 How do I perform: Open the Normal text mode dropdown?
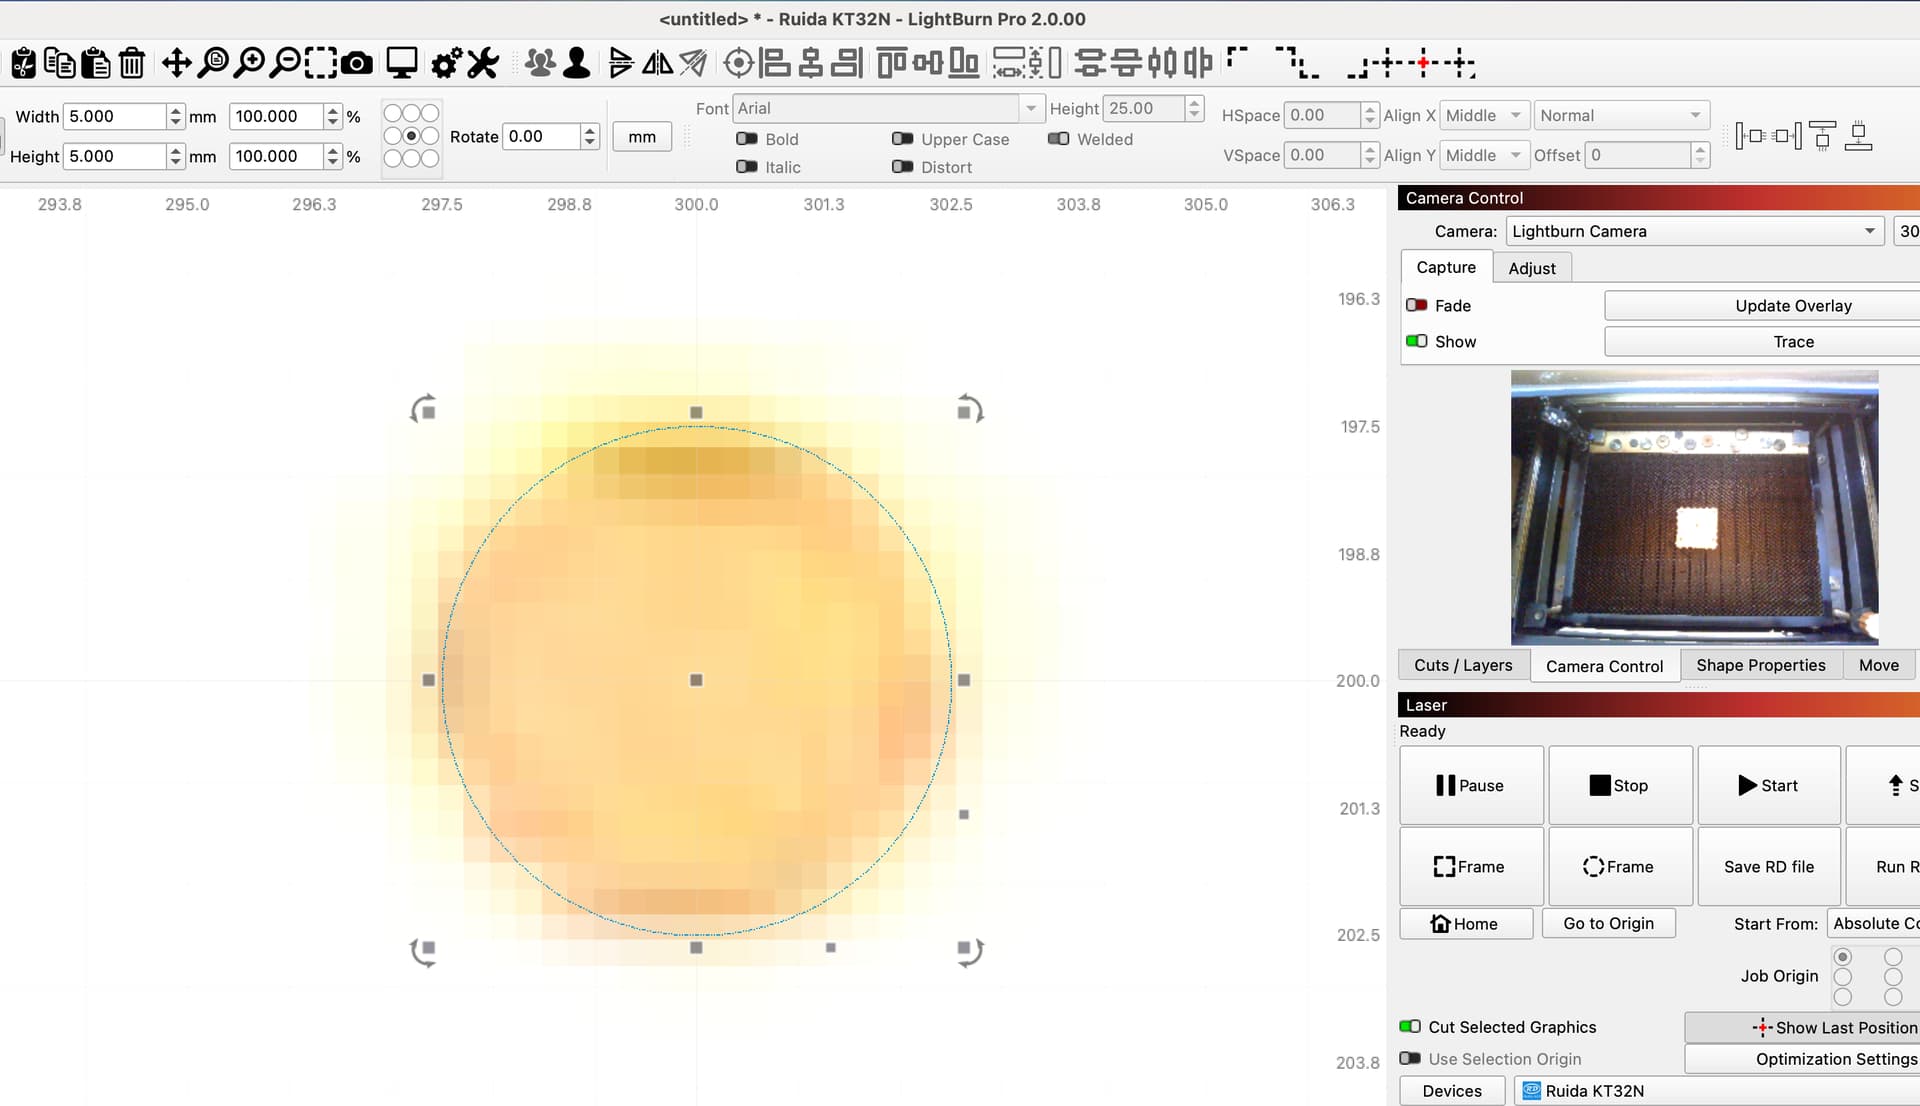pos(1621,115)
